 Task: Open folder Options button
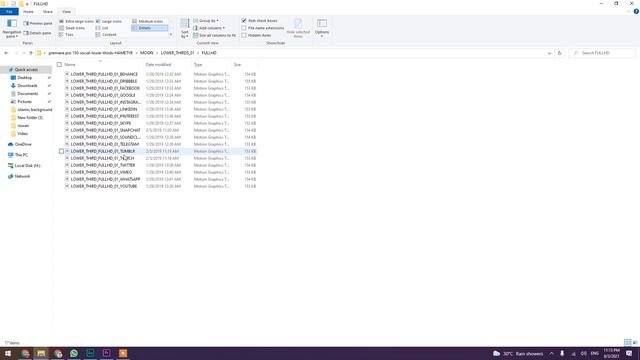click(322, 28)
